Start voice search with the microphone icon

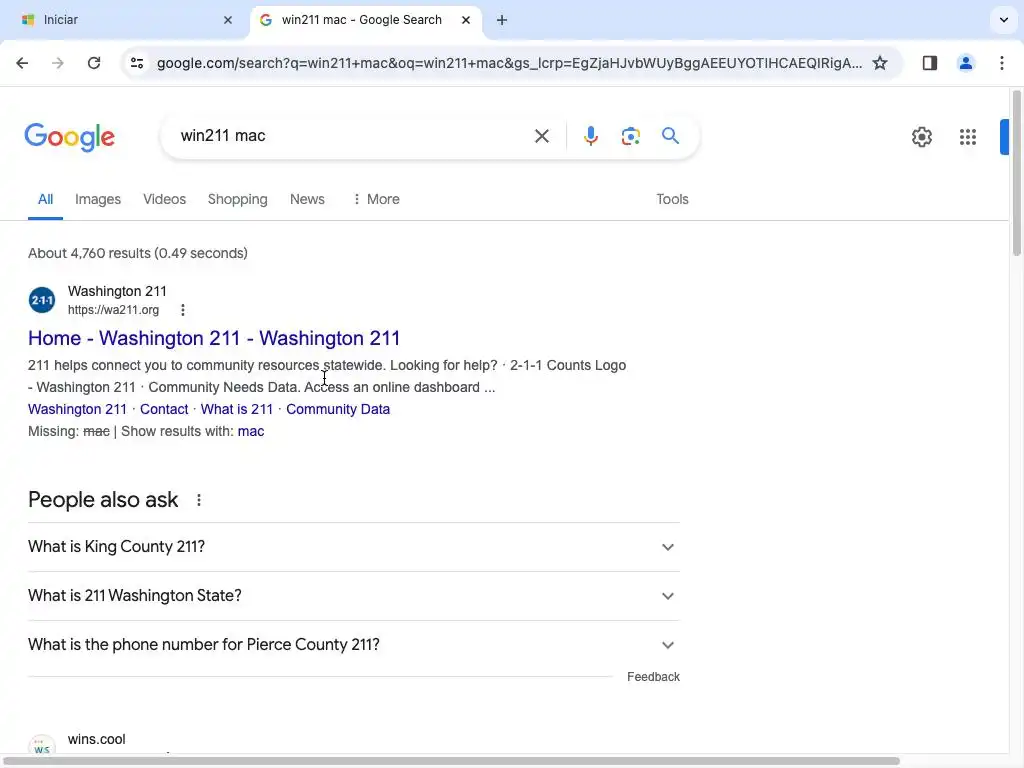(590, 136)
